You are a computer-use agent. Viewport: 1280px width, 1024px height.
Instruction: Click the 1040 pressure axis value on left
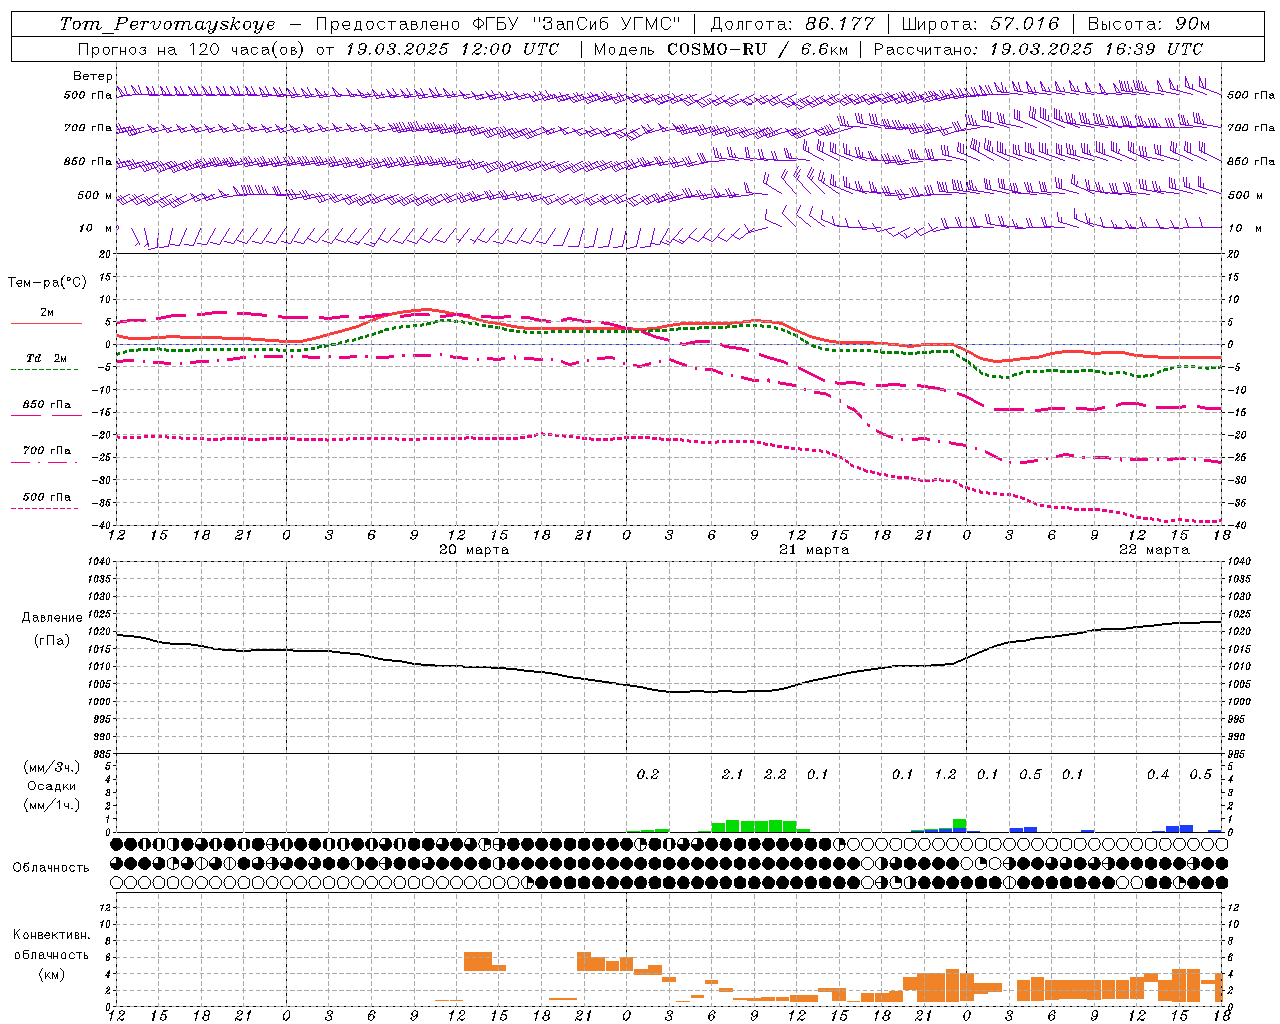(x=101, y=562)
